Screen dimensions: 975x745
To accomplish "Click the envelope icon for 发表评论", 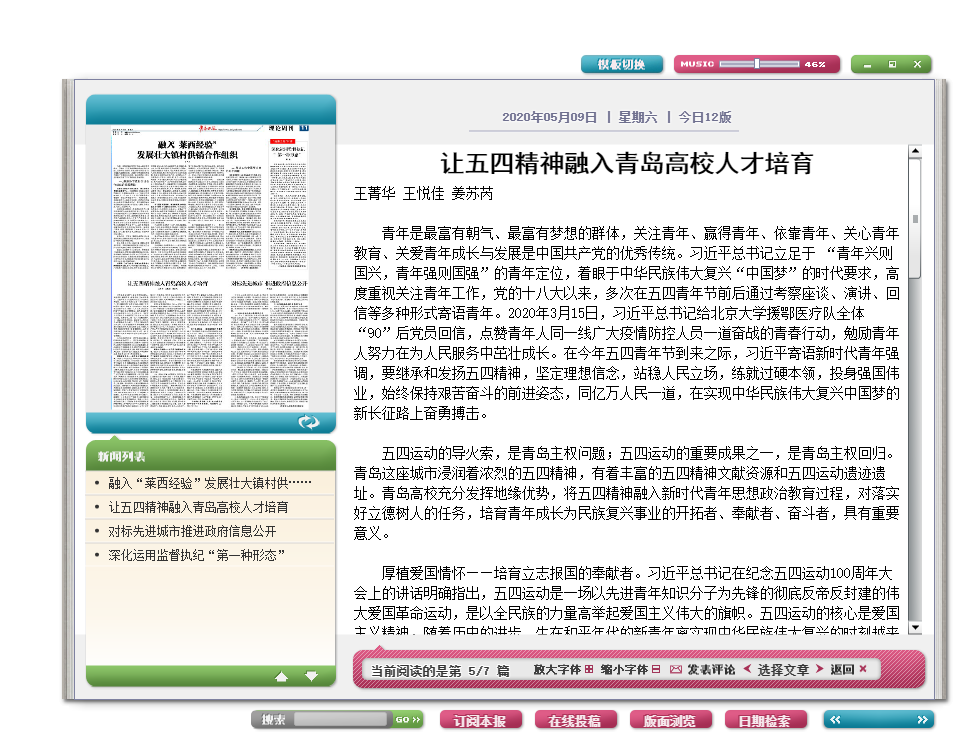I will (676, 669).
